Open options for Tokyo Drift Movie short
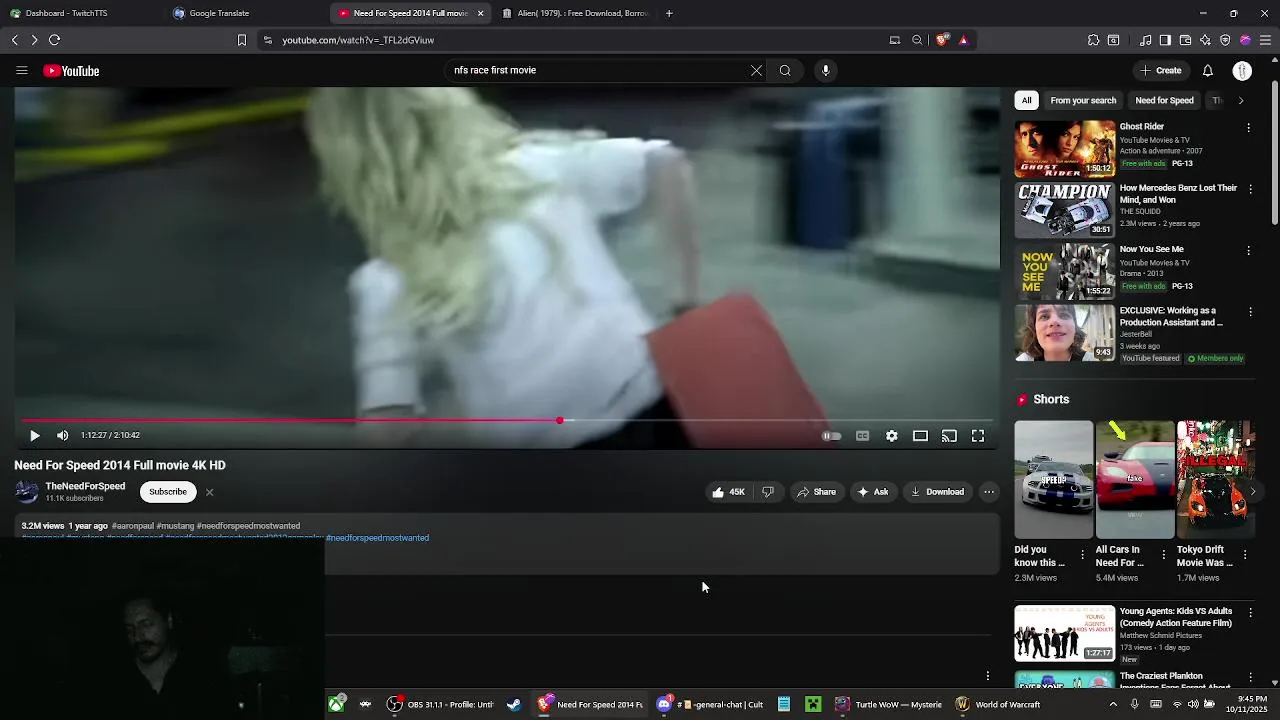 (1243, 555)
